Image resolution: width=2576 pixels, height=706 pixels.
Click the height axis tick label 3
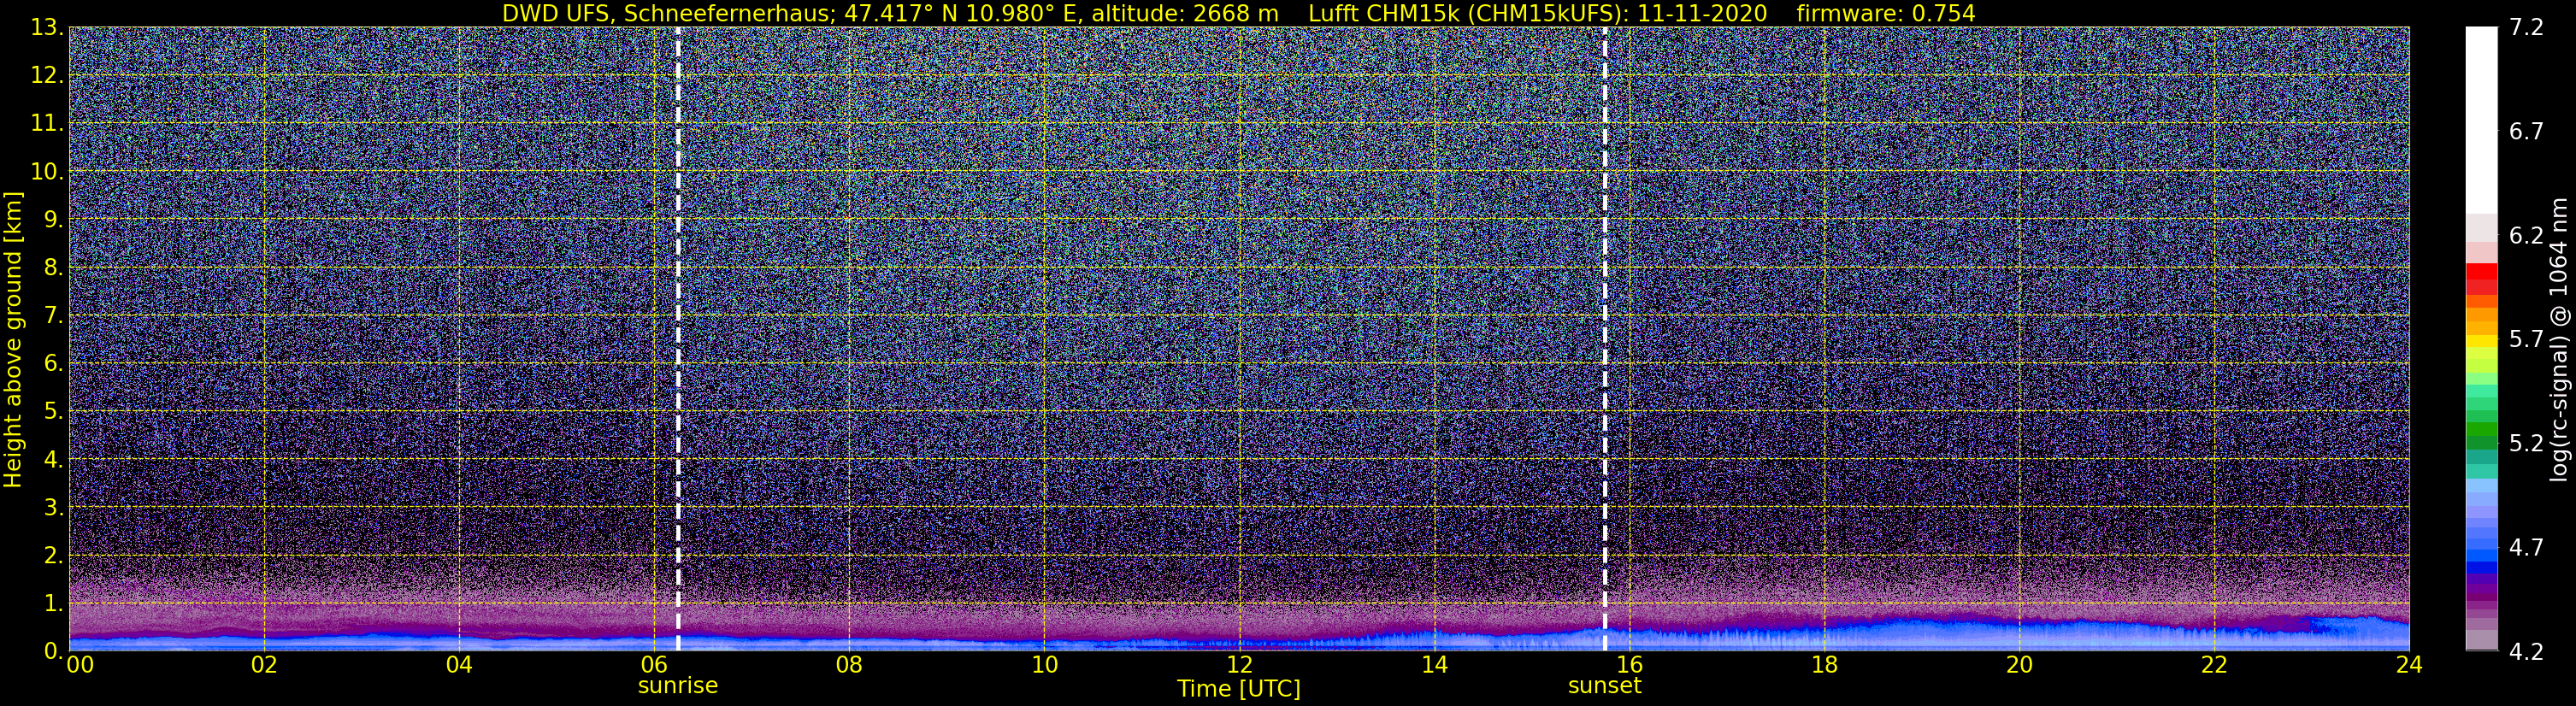pyautogui.click(x=54, y=507)
